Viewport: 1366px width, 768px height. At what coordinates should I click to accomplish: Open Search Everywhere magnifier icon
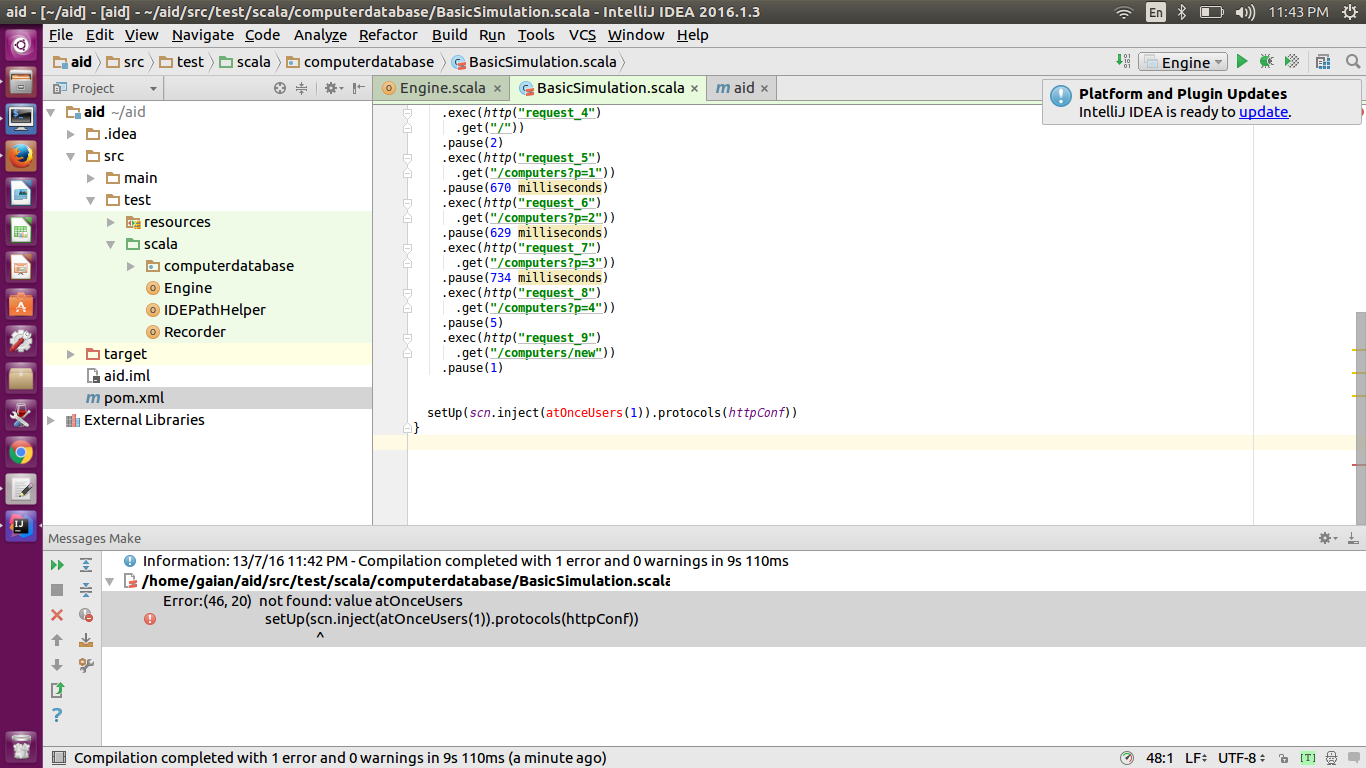[x=1352, y=61]
